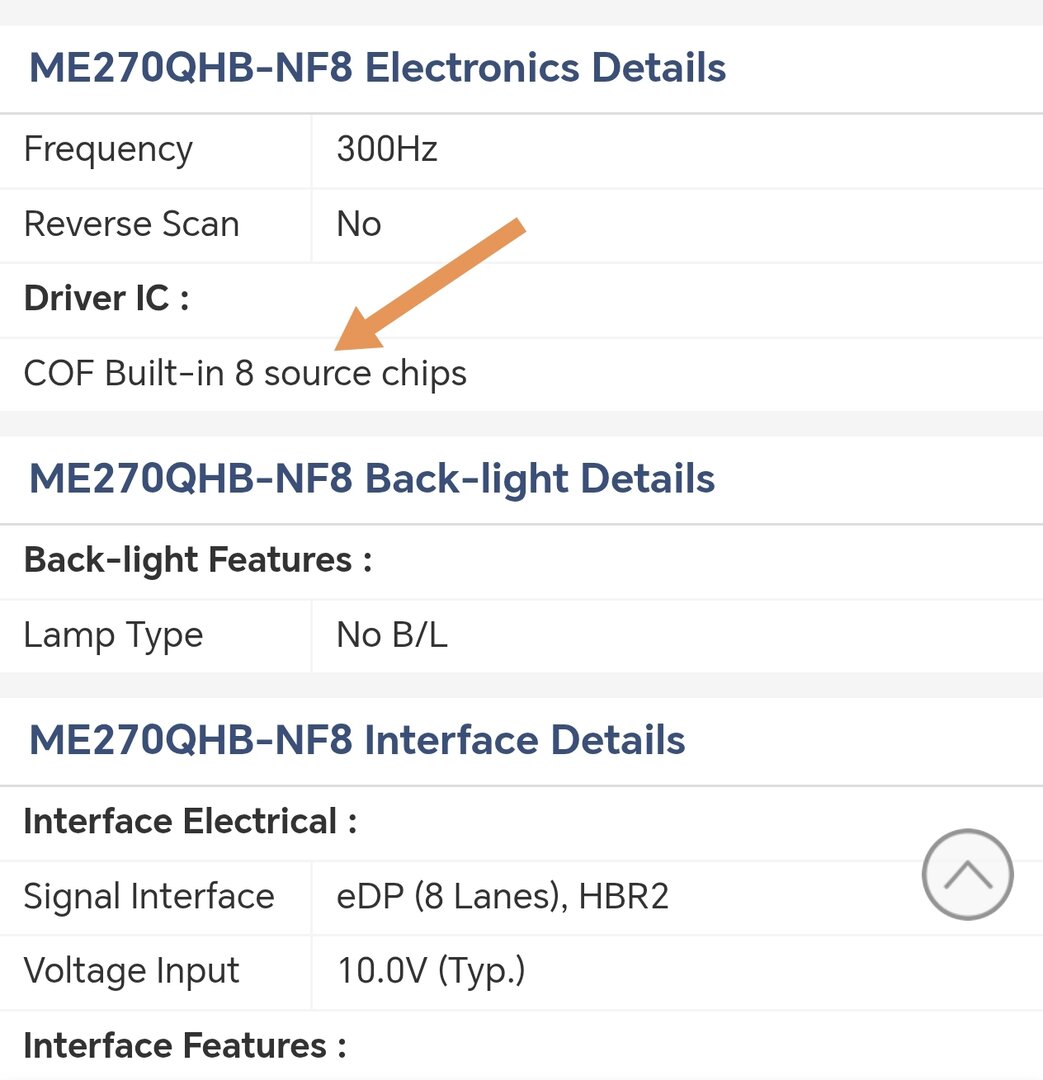The image size is (1043, 1080).
Task: Click the Driver IC label
Action: (x=106, y=298)
